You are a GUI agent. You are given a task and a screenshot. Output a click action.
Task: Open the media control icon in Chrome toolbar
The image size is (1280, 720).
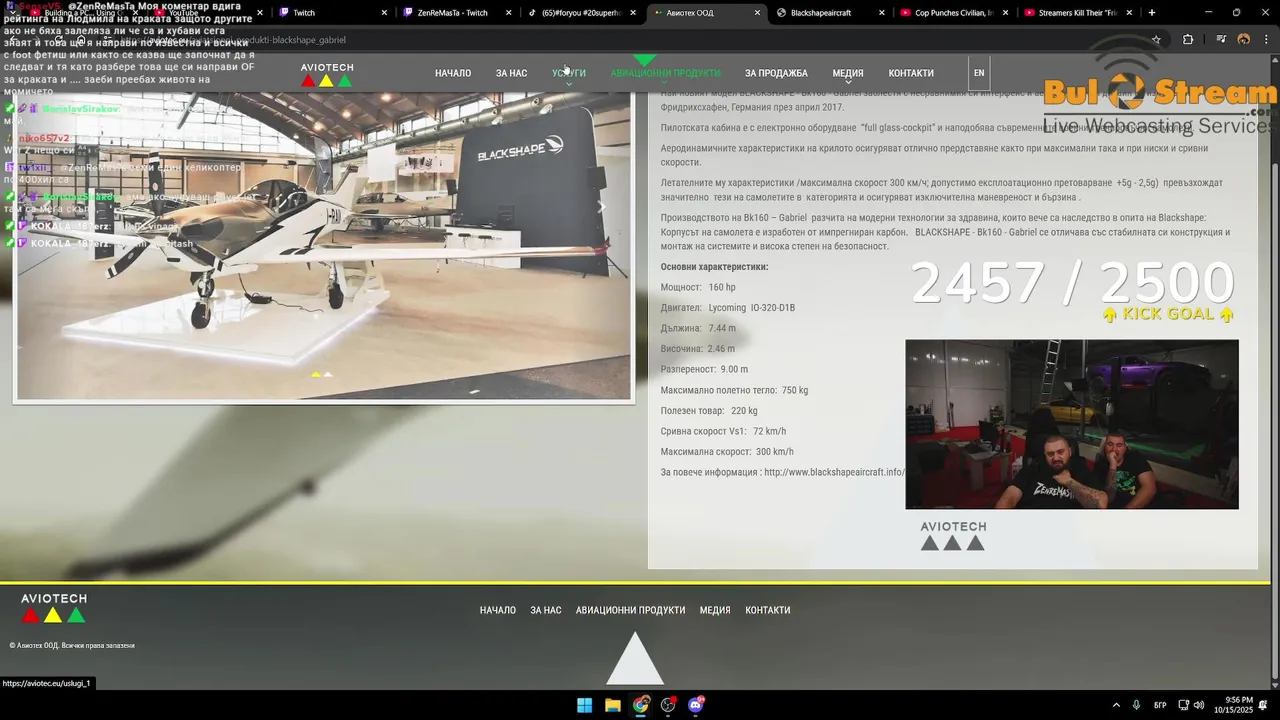[1221, 40]
